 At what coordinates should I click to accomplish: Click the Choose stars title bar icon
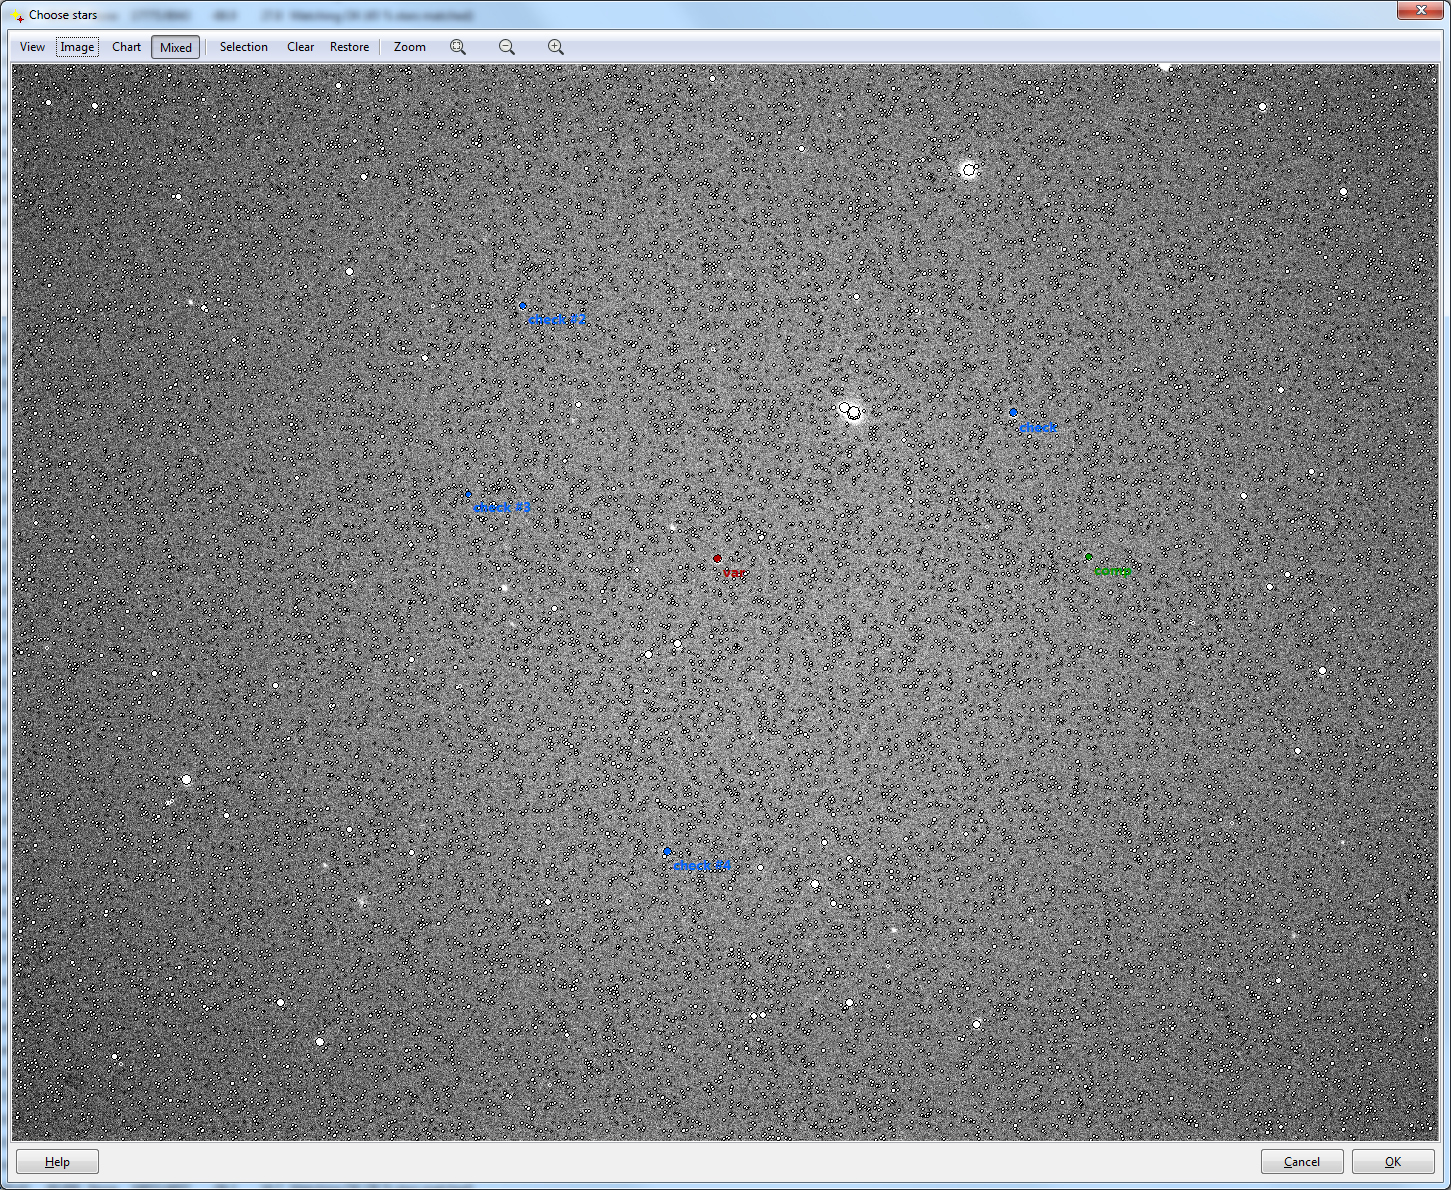click(x=17, y=15)
